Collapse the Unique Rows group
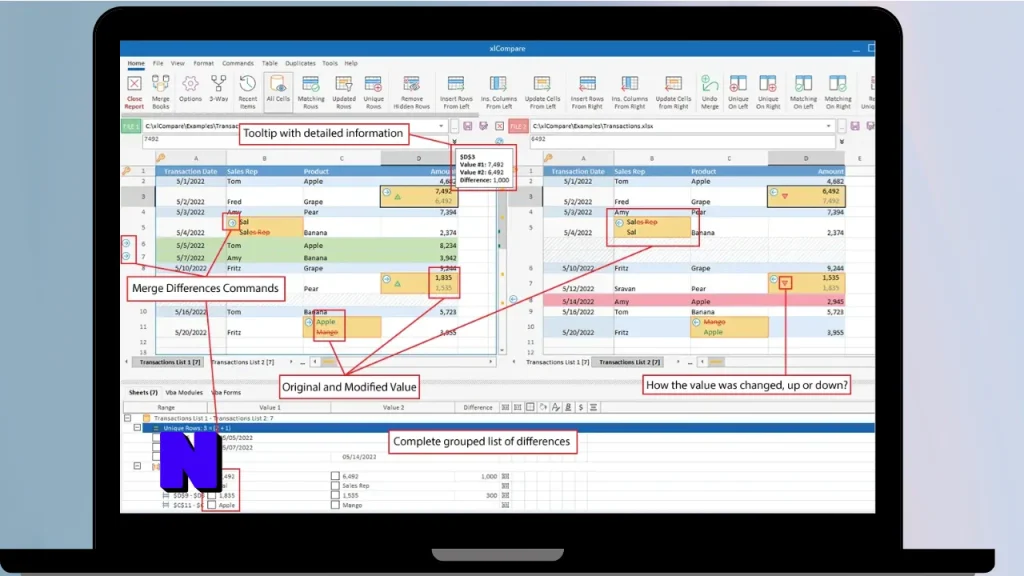Screen dimensions: 1024x576 point(137,428)
